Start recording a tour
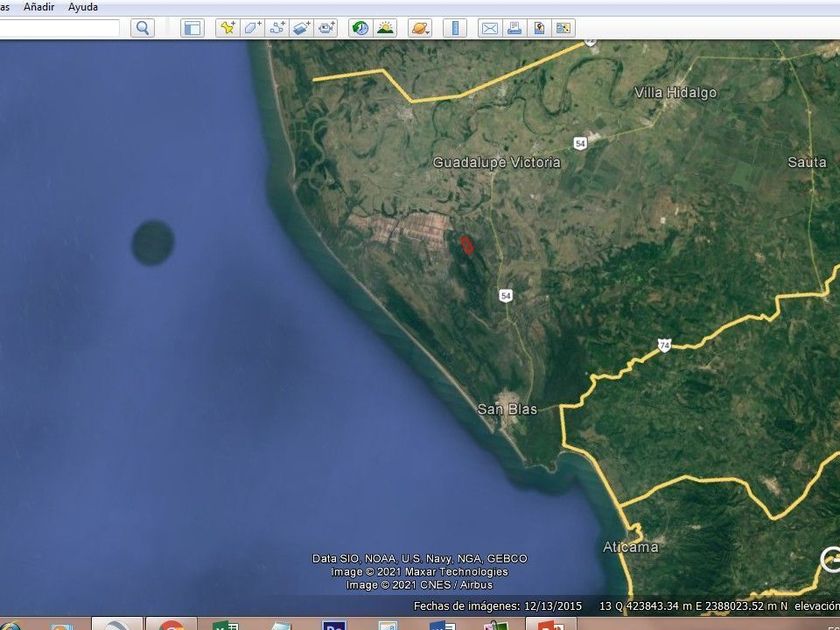Image resolution: width=840 pixels, height=630 pixels. (x=327, y=28)
